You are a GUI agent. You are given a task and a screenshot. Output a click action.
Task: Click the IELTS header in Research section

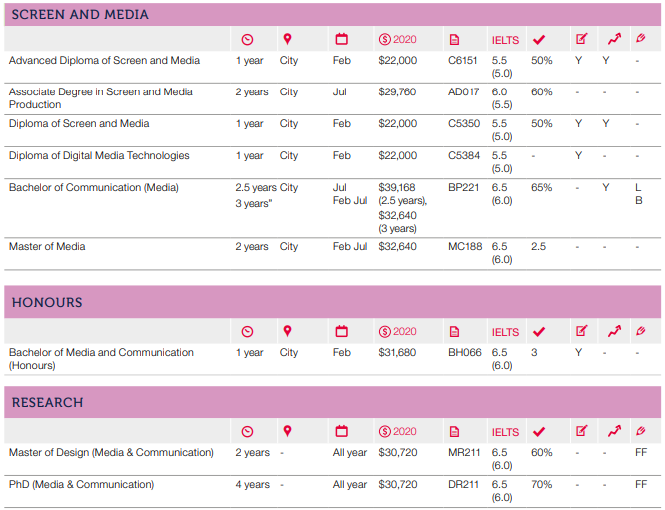[505, 432]
